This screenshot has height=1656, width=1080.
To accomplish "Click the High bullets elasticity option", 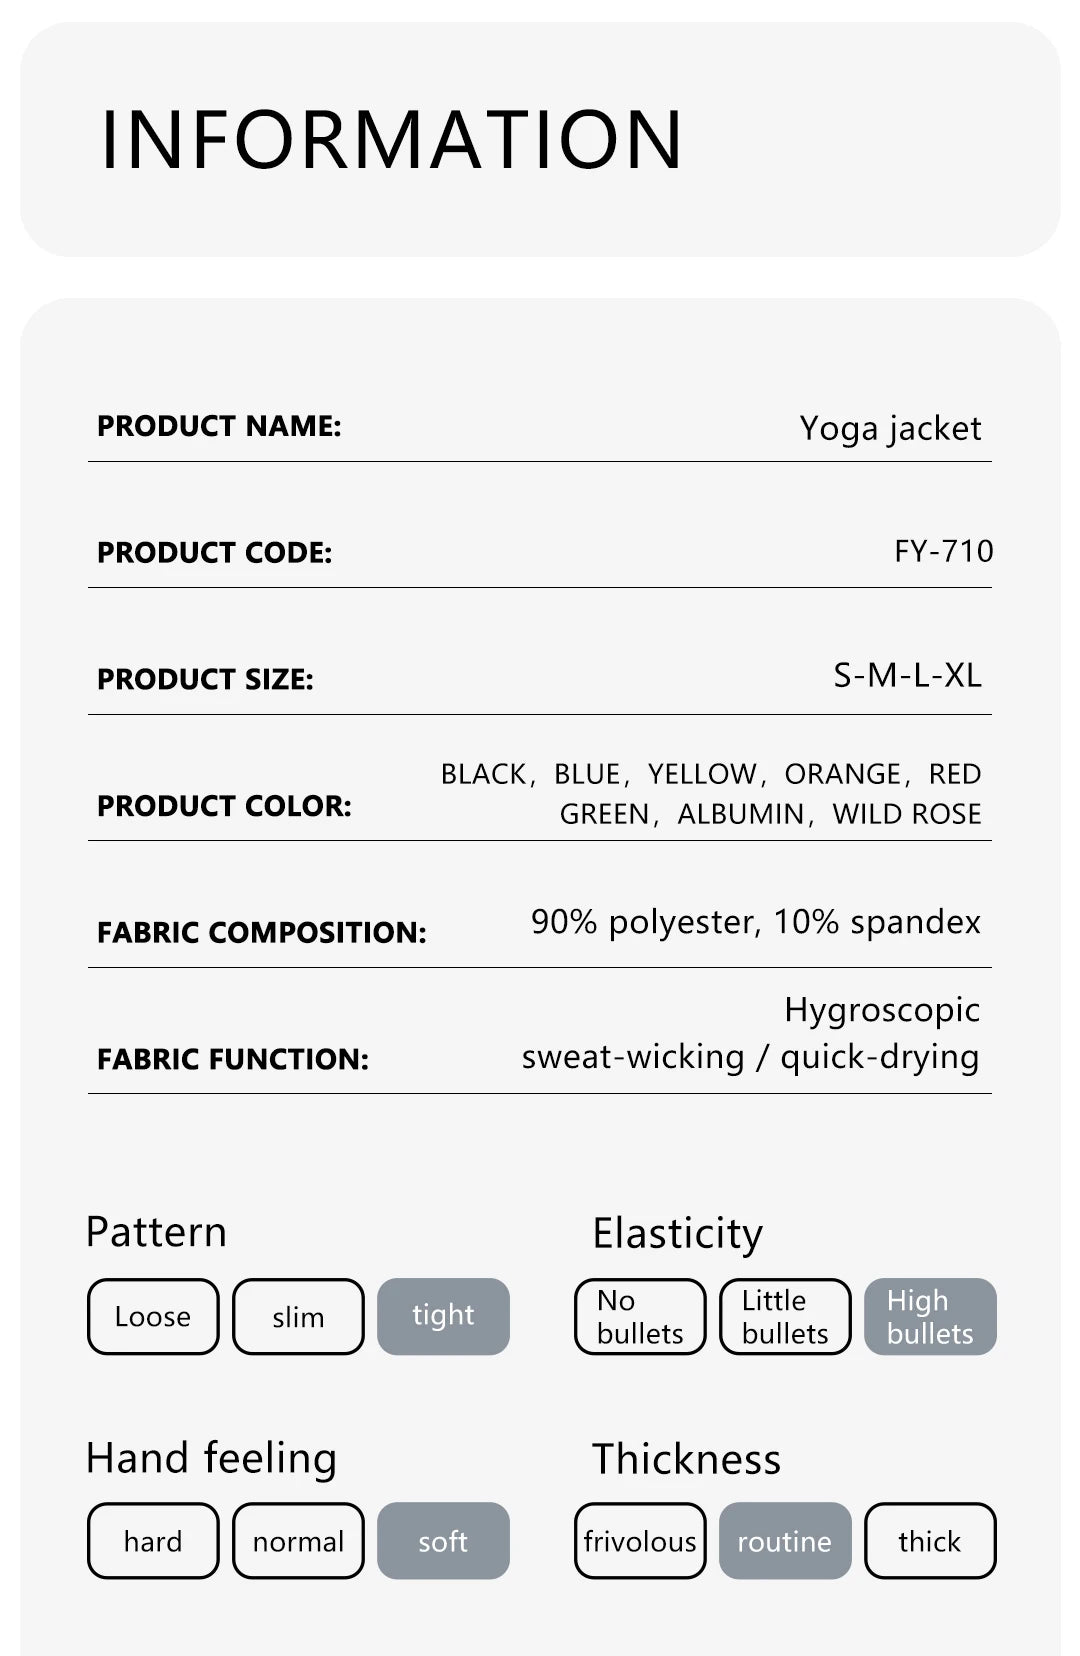I will (930, 1316).
